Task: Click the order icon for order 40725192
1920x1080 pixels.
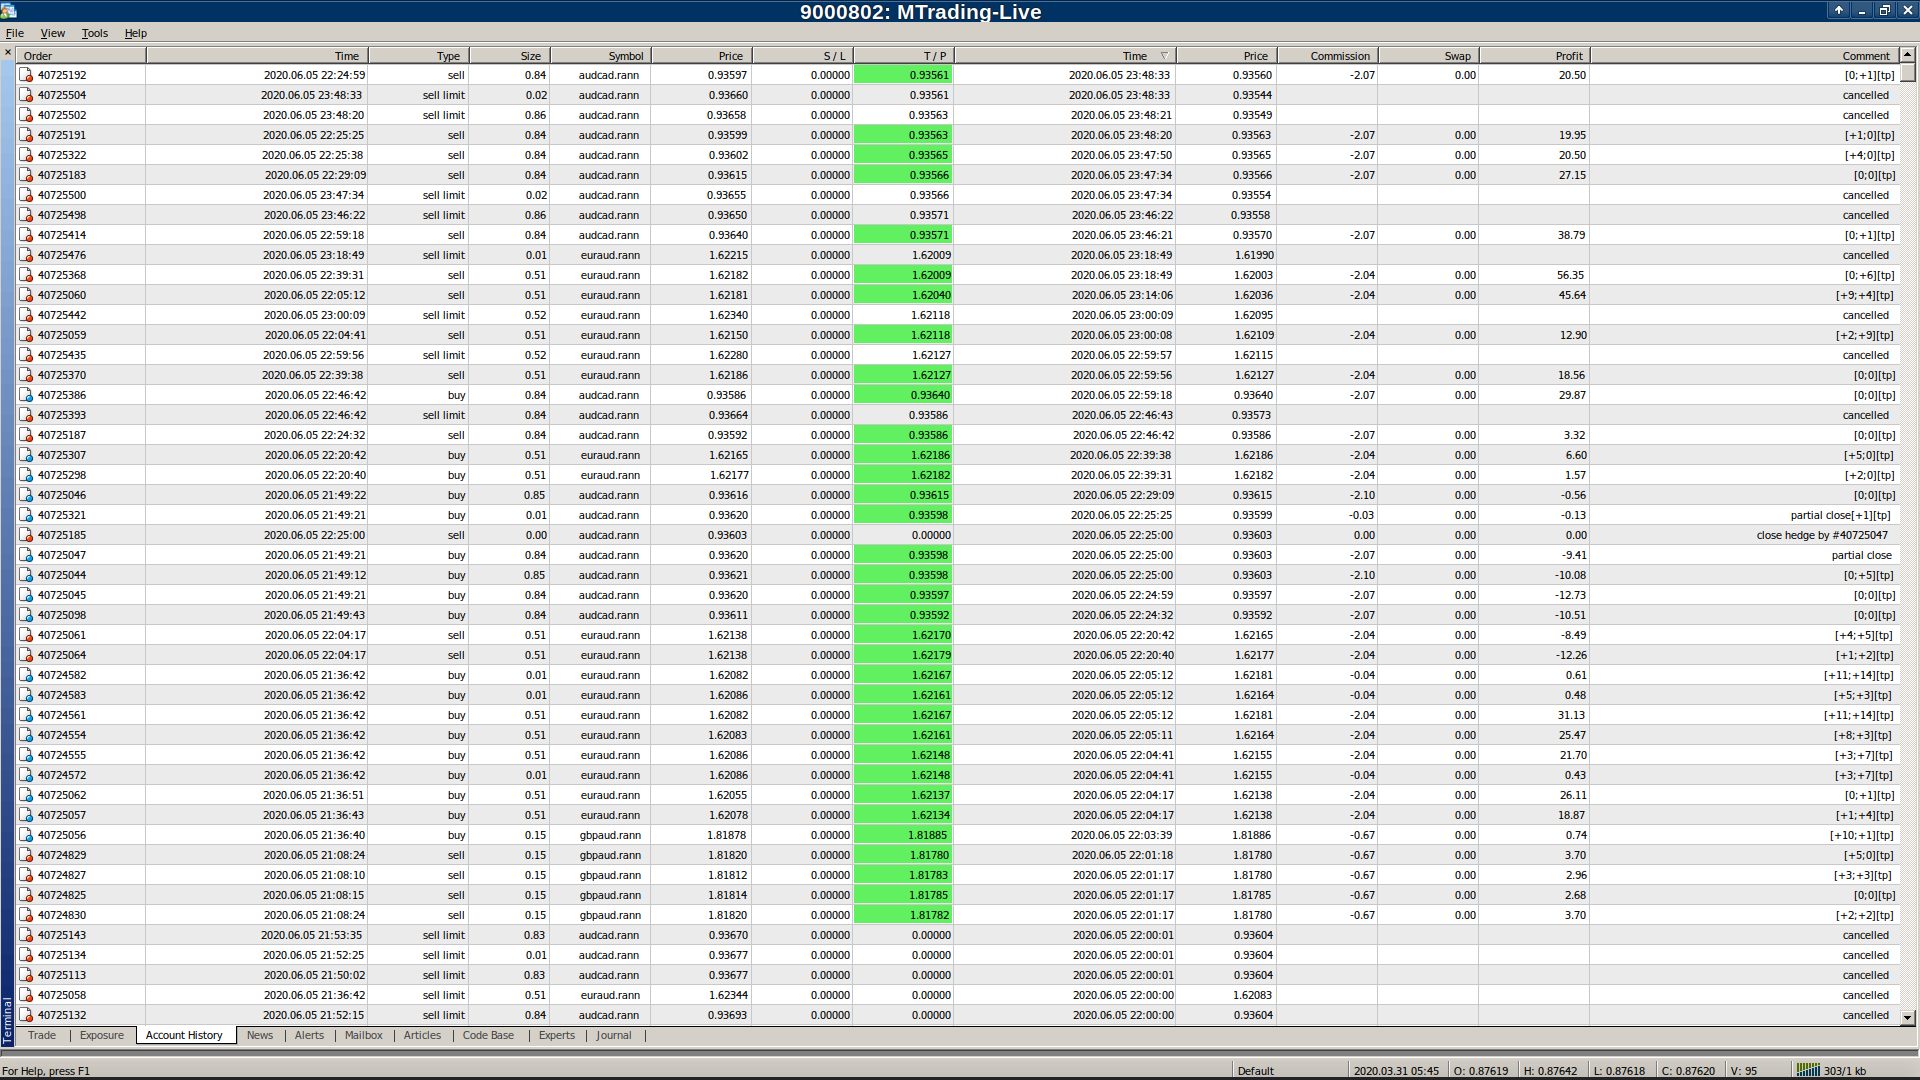Action: pos(26,75)
